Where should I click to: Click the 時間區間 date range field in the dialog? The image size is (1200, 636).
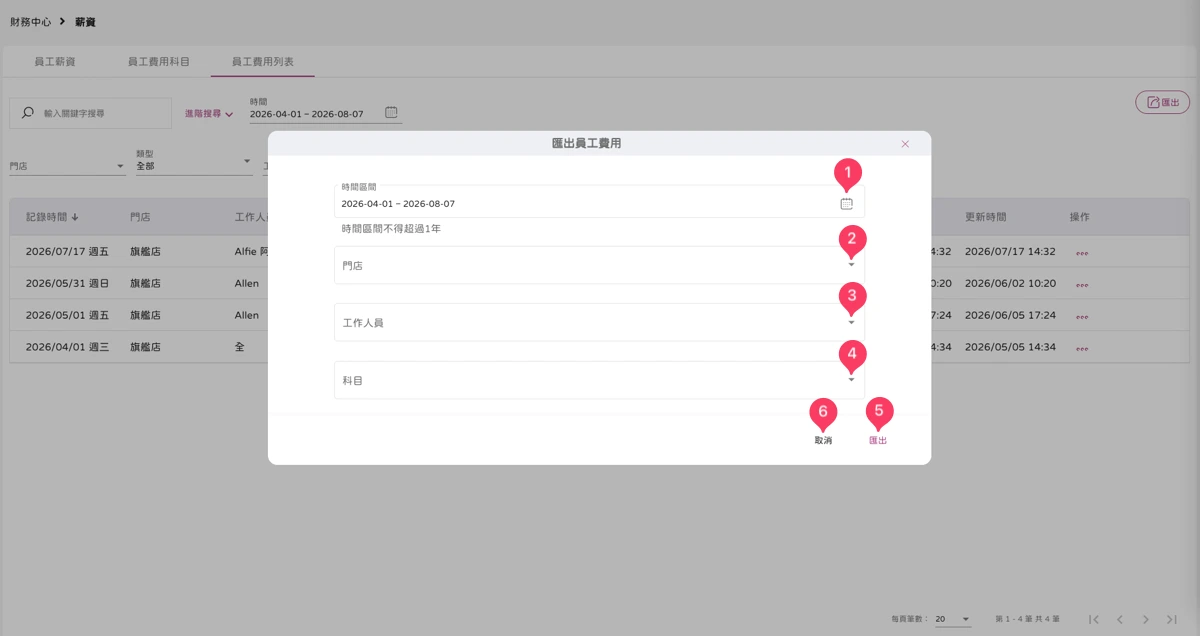click(x=599, y=201)
